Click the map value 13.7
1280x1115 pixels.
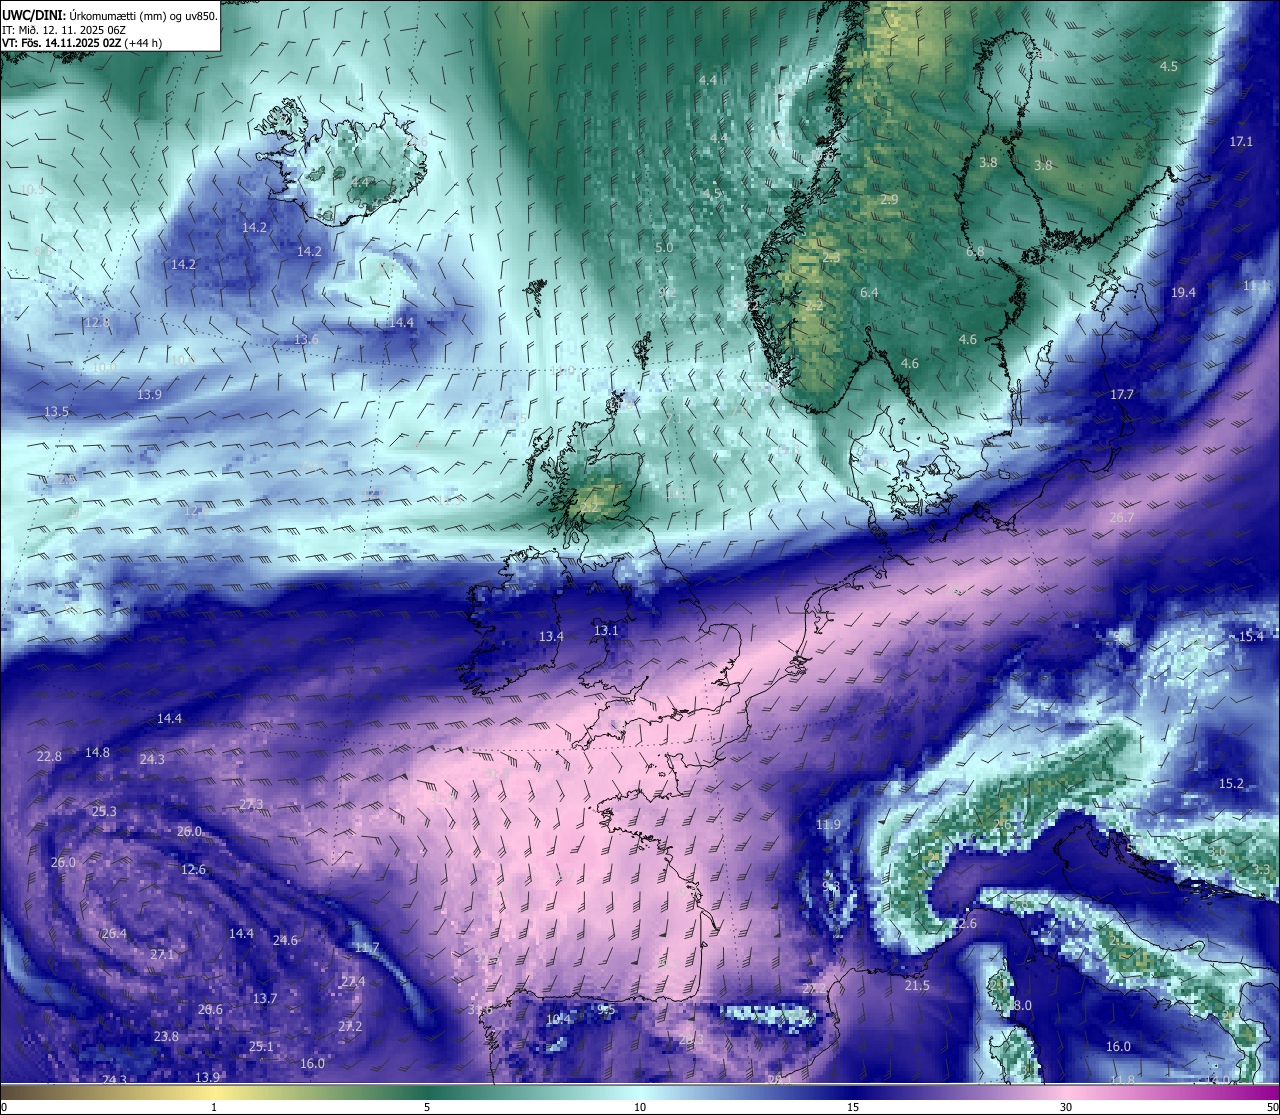pyautogui.click(x=265, y=998)
